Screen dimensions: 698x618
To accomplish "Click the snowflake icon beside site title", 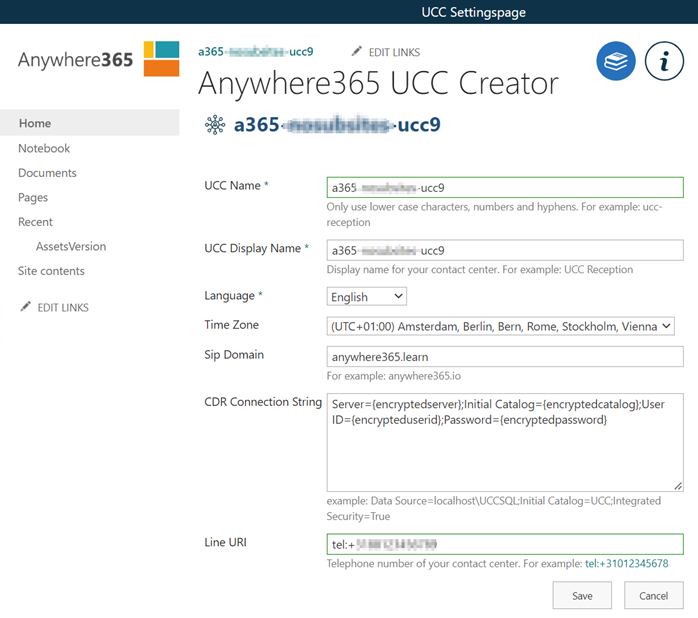I will pyautogui.click(x=214, y=125).
